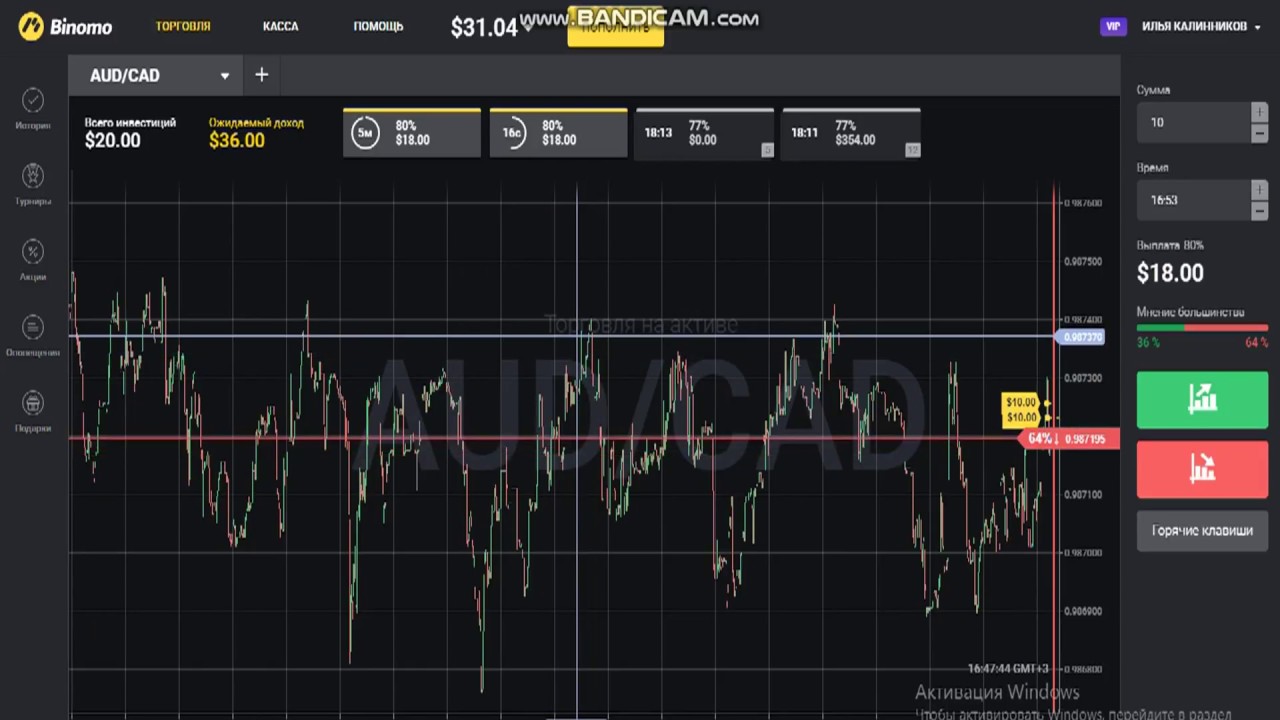Open the Горячие клавиши button

1202,531
